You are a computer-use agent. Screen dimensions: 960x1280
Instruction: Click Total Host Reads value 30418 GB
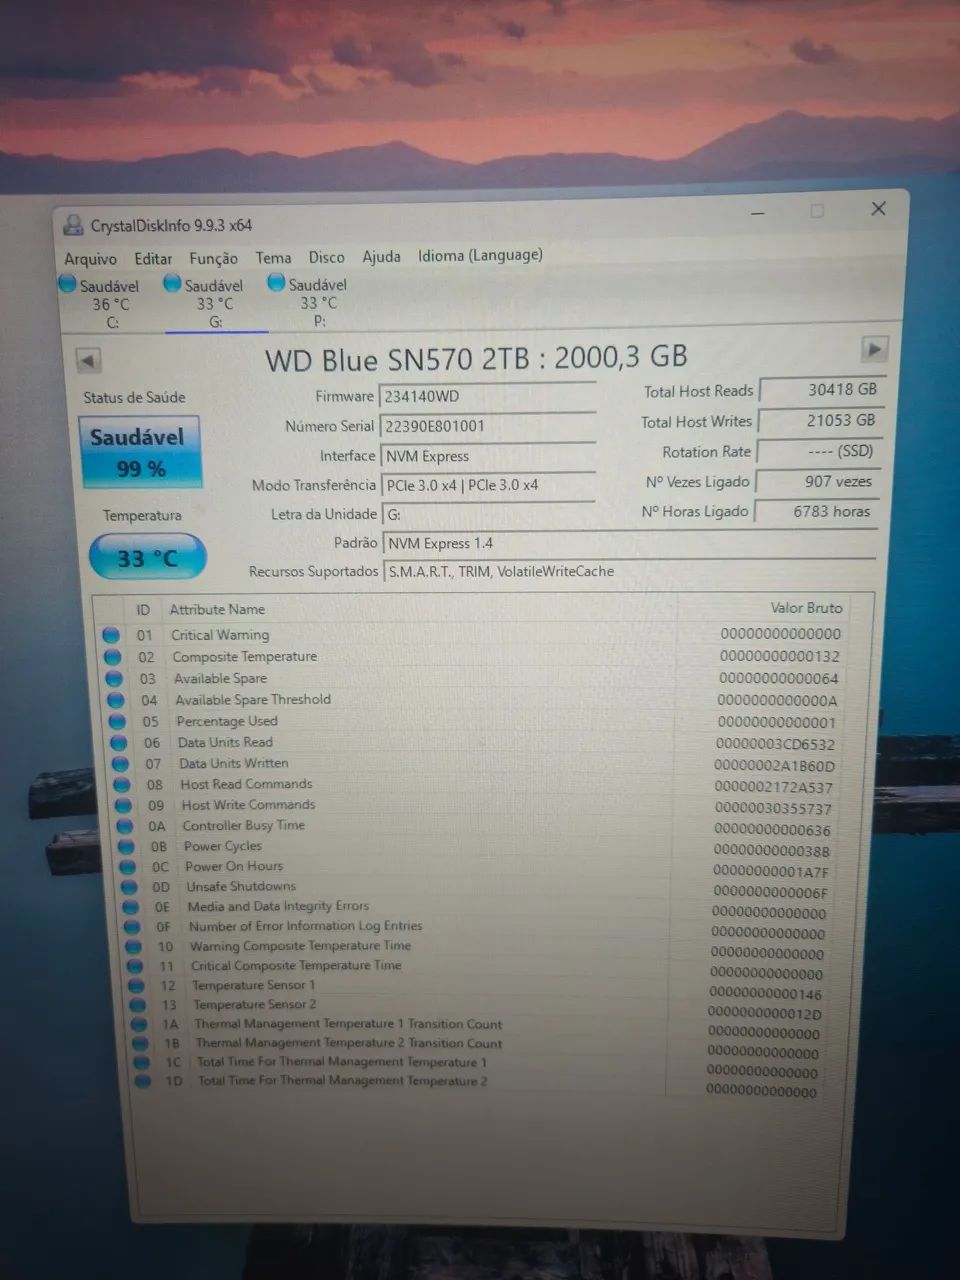(822, 390)
